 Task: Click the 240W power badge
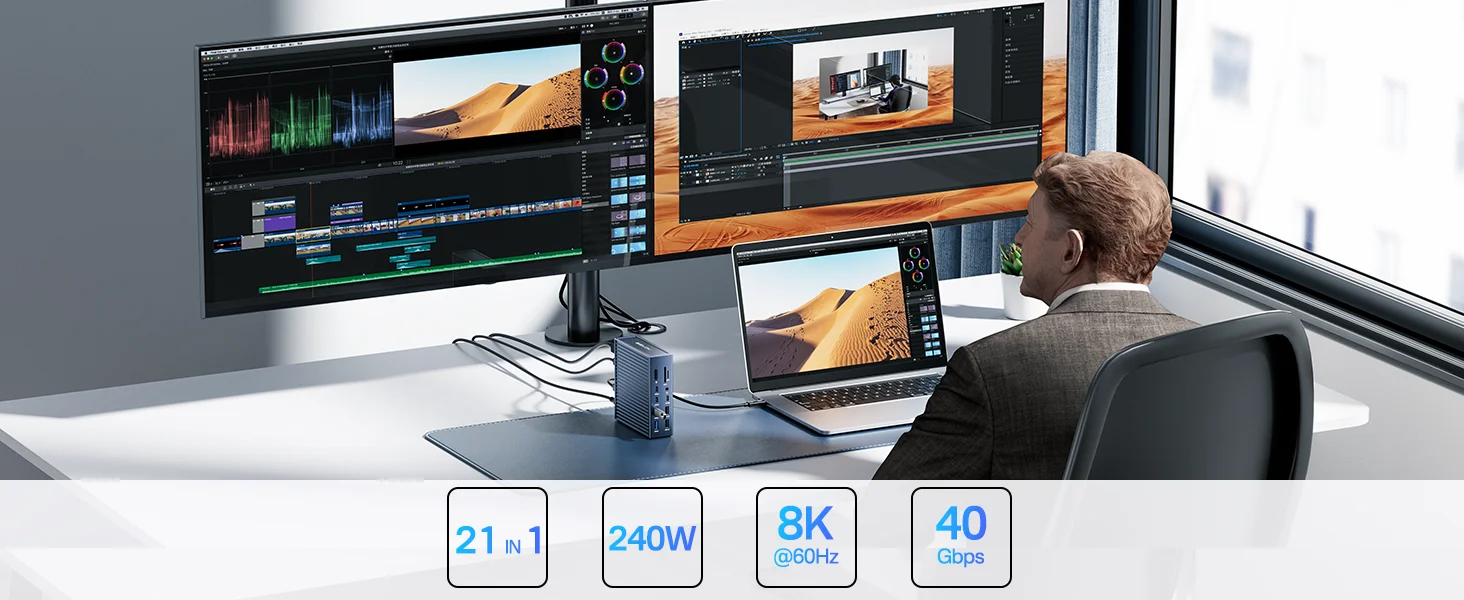pyautogui.click(x=652, y=537)
